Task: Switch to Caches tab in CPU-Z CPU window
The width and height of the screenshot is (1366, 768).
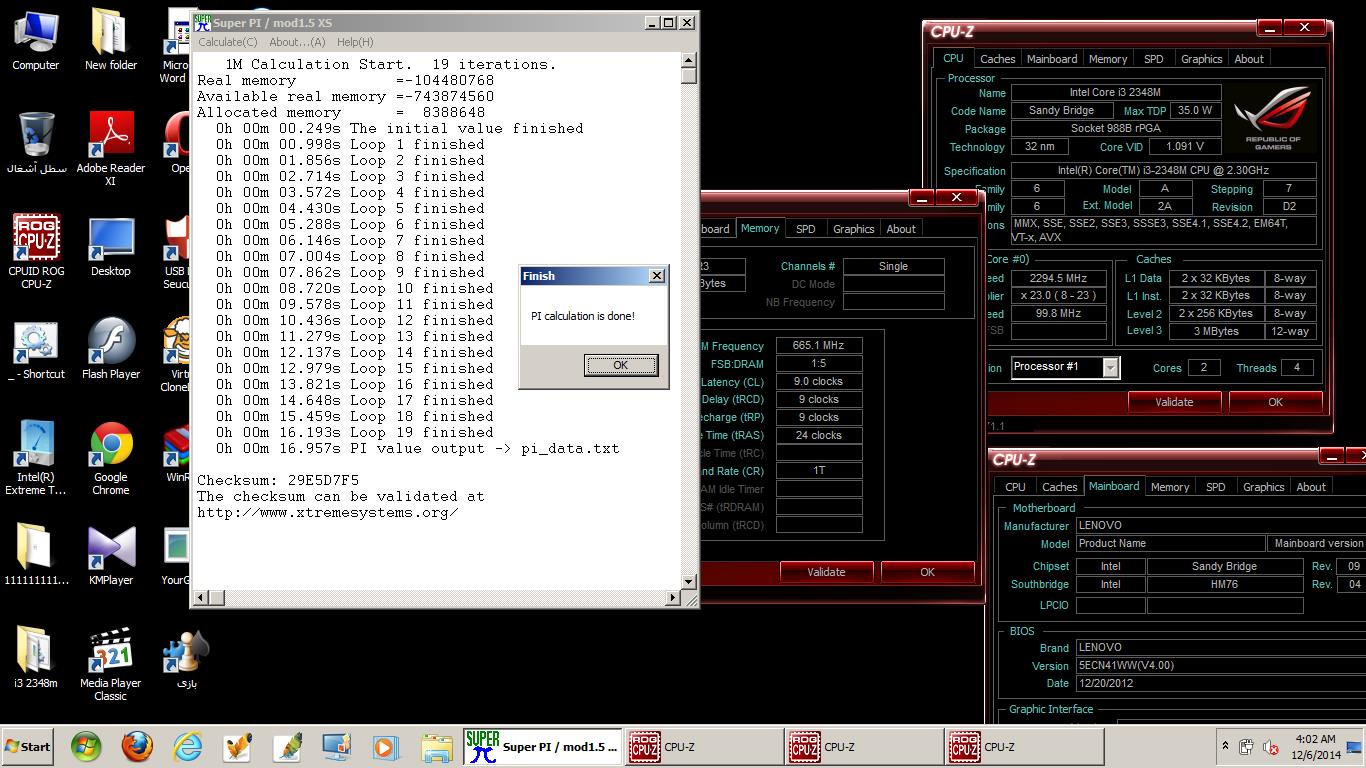Action: [x=997, y=59]
